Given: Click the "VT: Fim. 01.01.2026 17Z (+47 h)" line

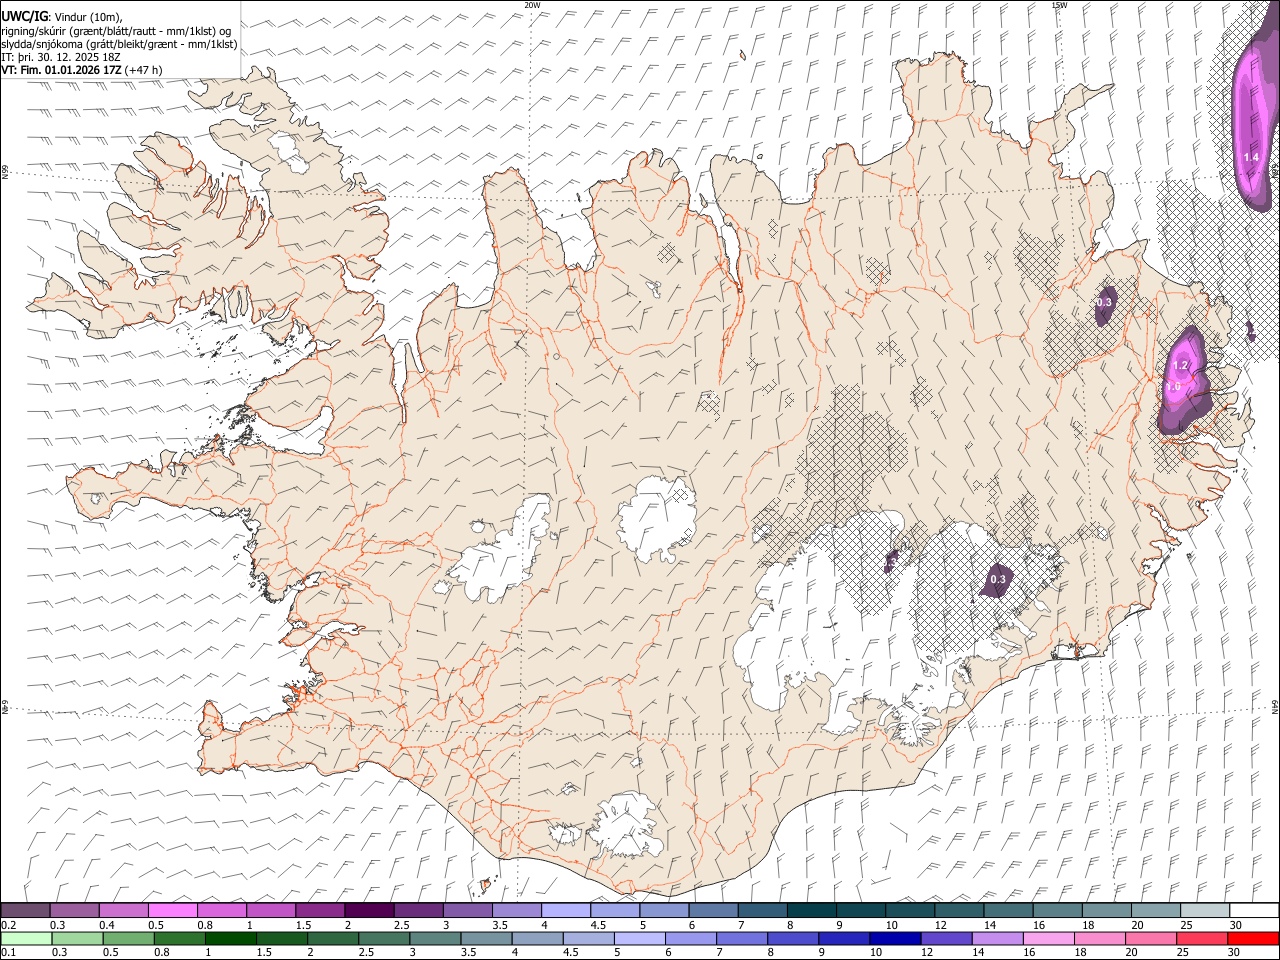Looking at the screenshot, I should (x=81, y=70).
